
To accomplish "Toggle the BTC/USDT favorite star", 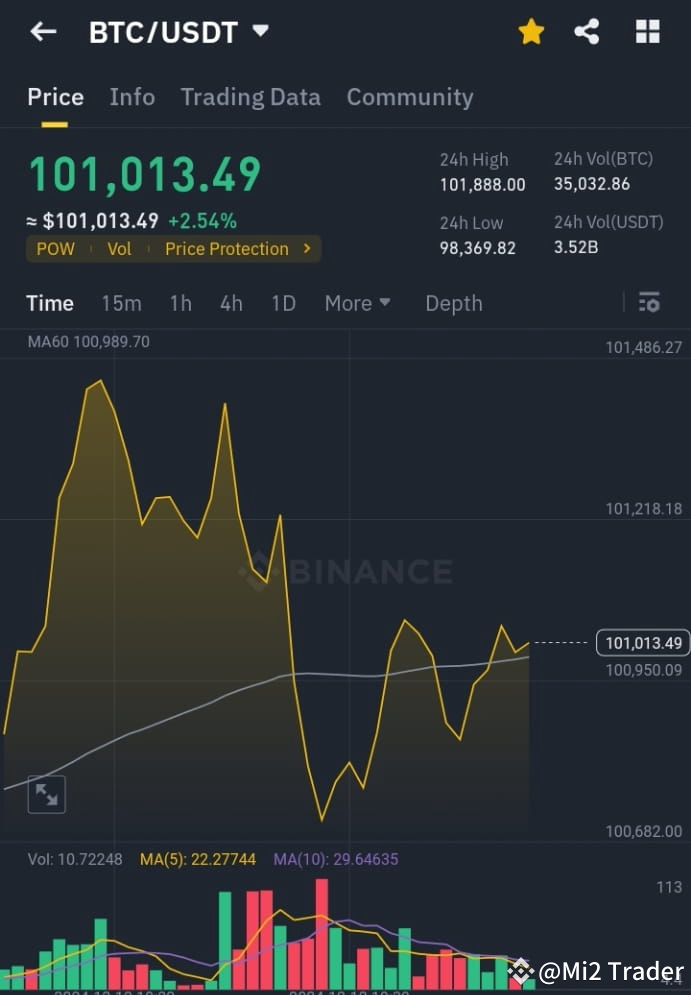I will (x=531, y=31).
